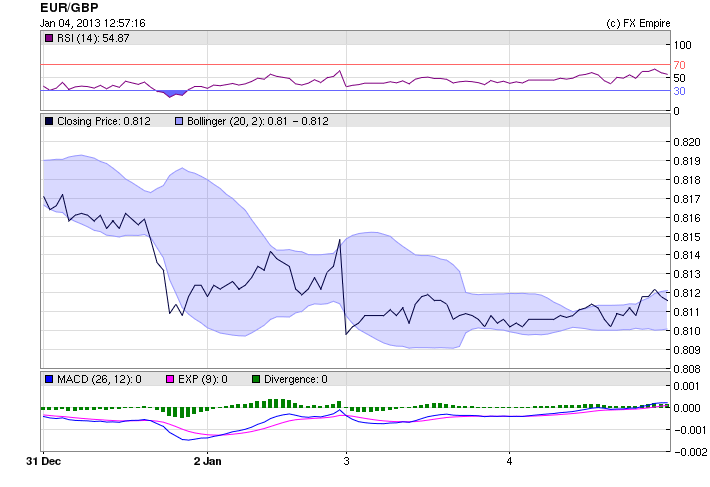Click the date axis label 3
Screen dimensions: 710x487
346,461
